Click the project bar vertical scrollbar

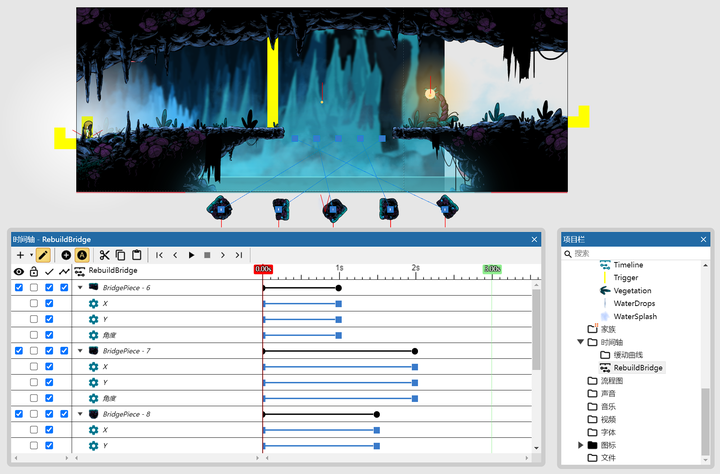(x=705, y=421)
